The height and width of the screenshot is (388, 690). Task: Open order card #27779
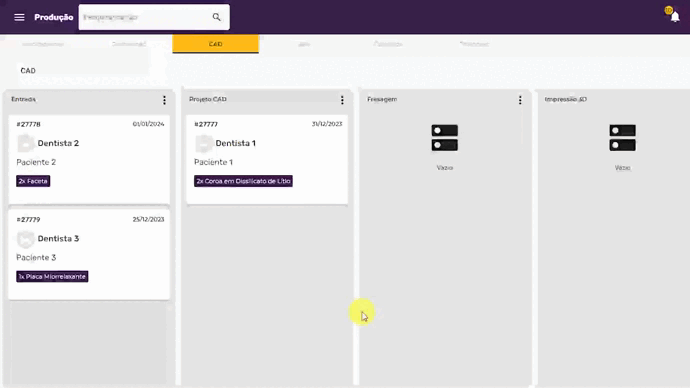point(89,254)
